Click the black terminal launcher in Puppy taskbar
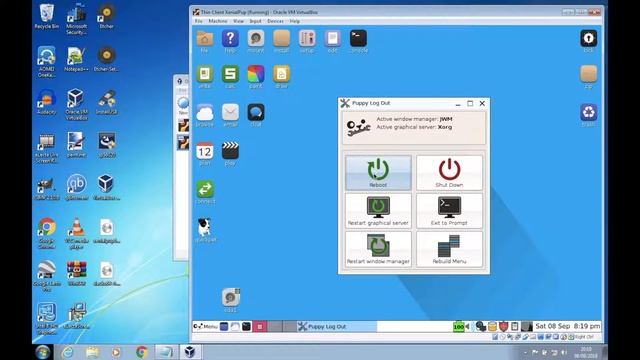640x360 pixels. (x=247, y=327)
